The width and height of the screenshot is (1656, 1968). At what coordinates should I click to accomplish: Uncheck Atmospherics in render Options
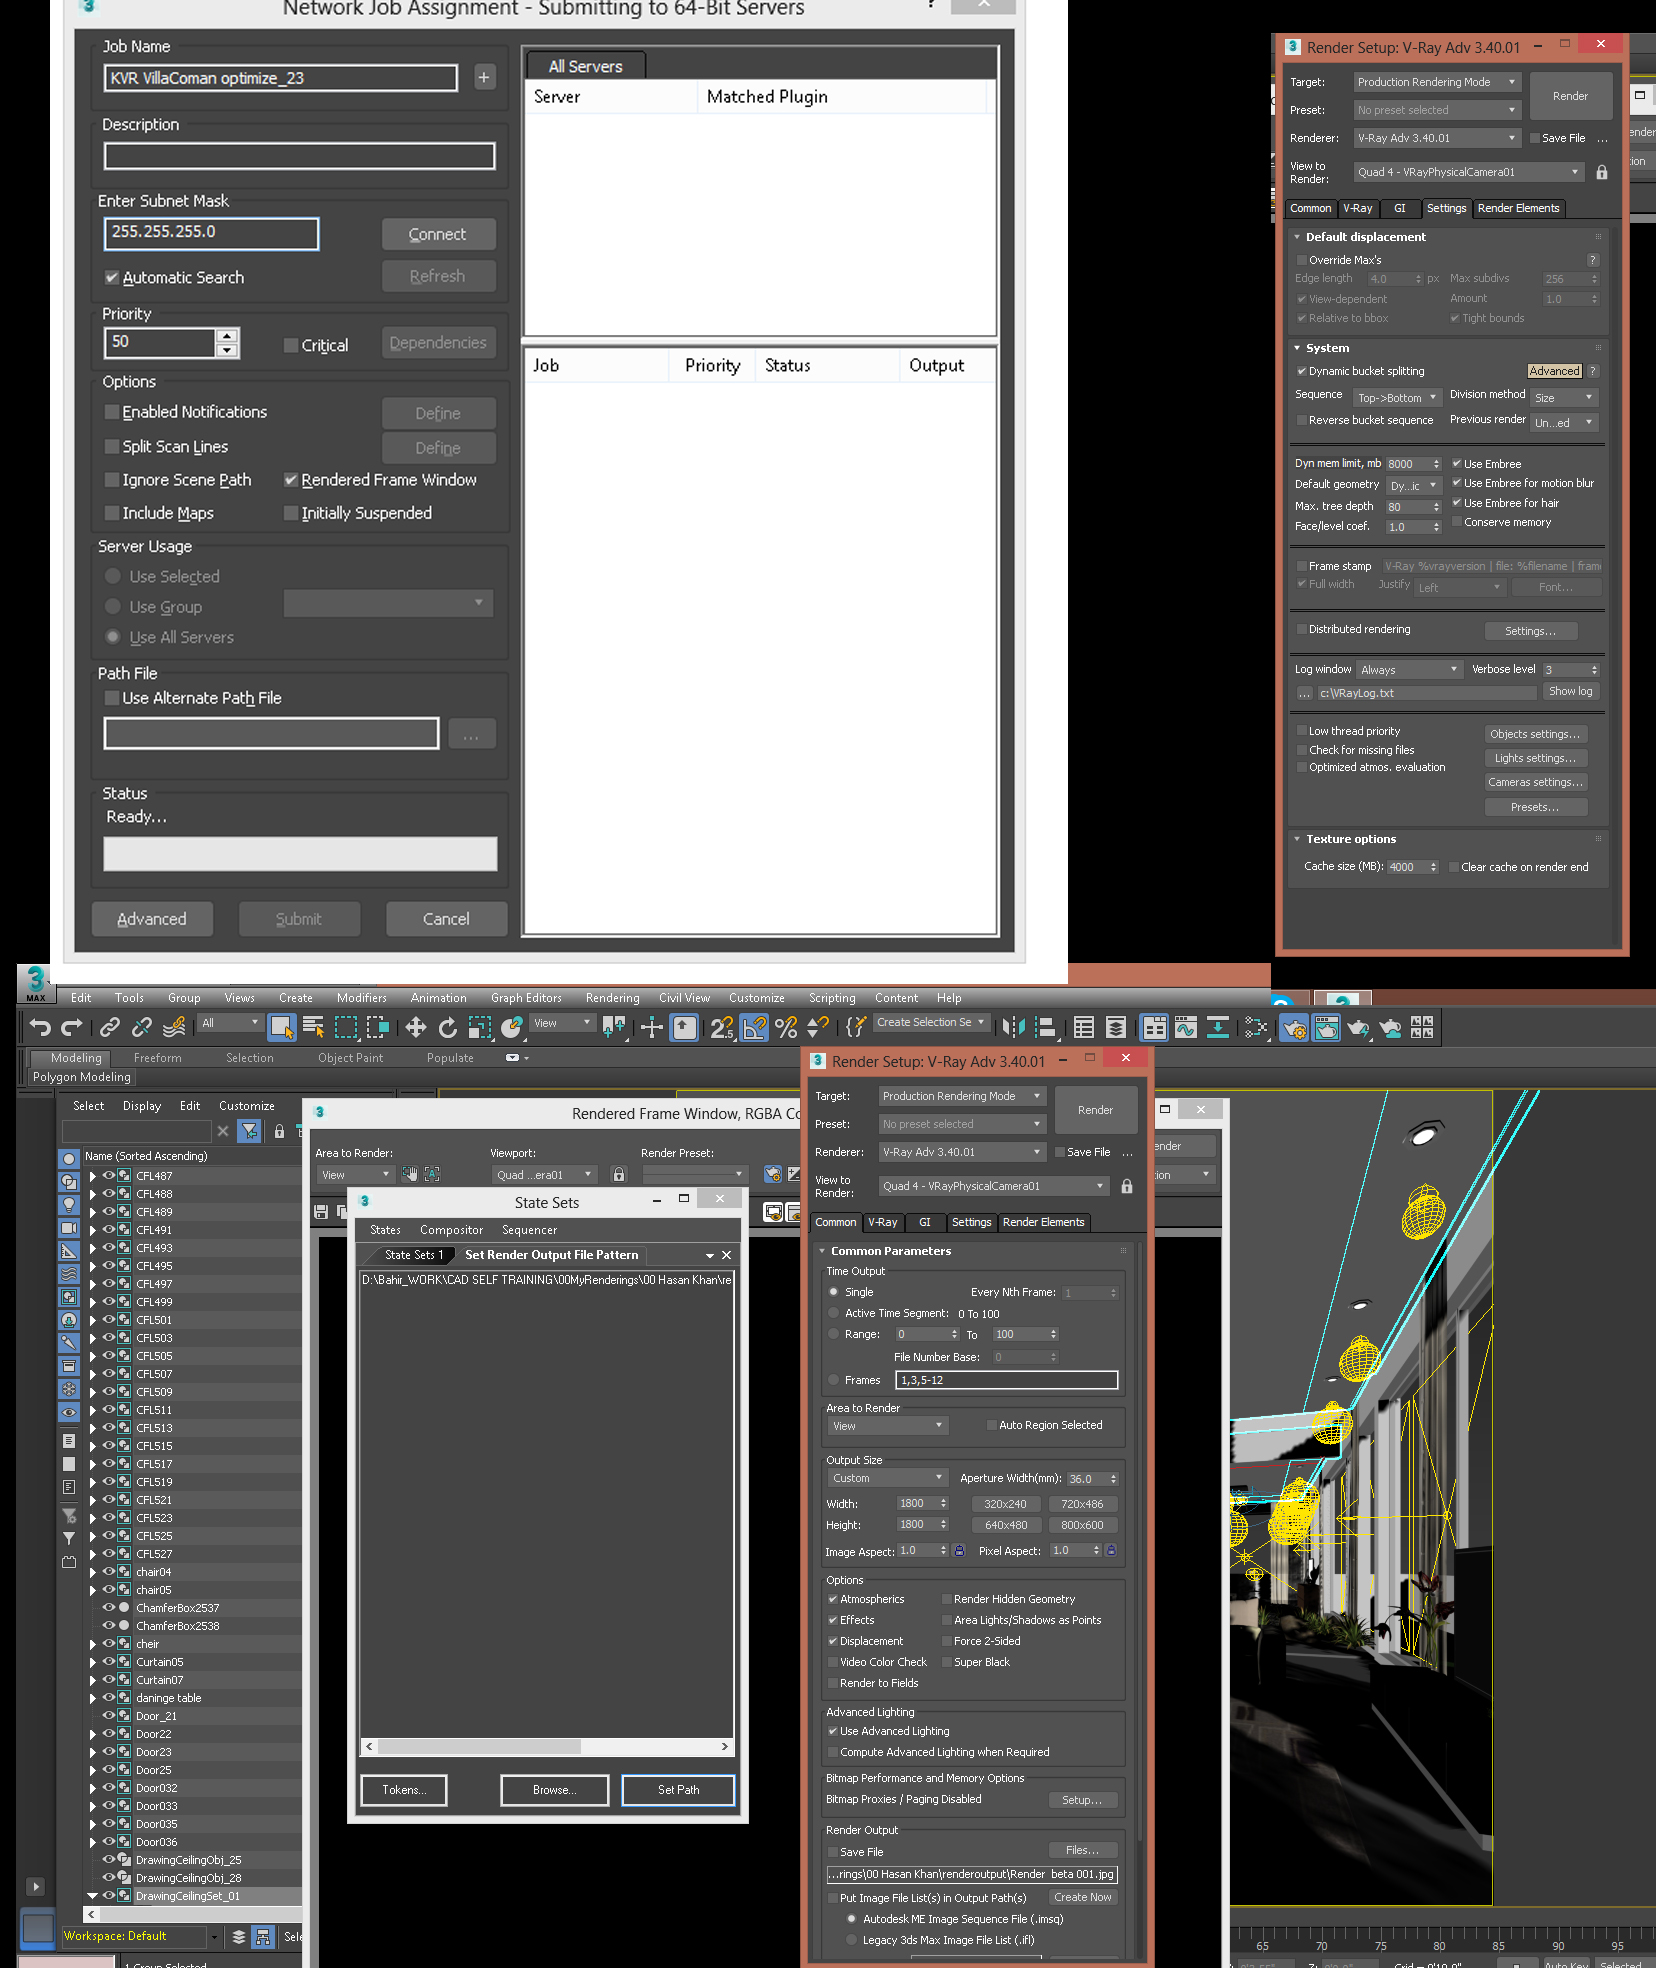(x=833, y=1599)
